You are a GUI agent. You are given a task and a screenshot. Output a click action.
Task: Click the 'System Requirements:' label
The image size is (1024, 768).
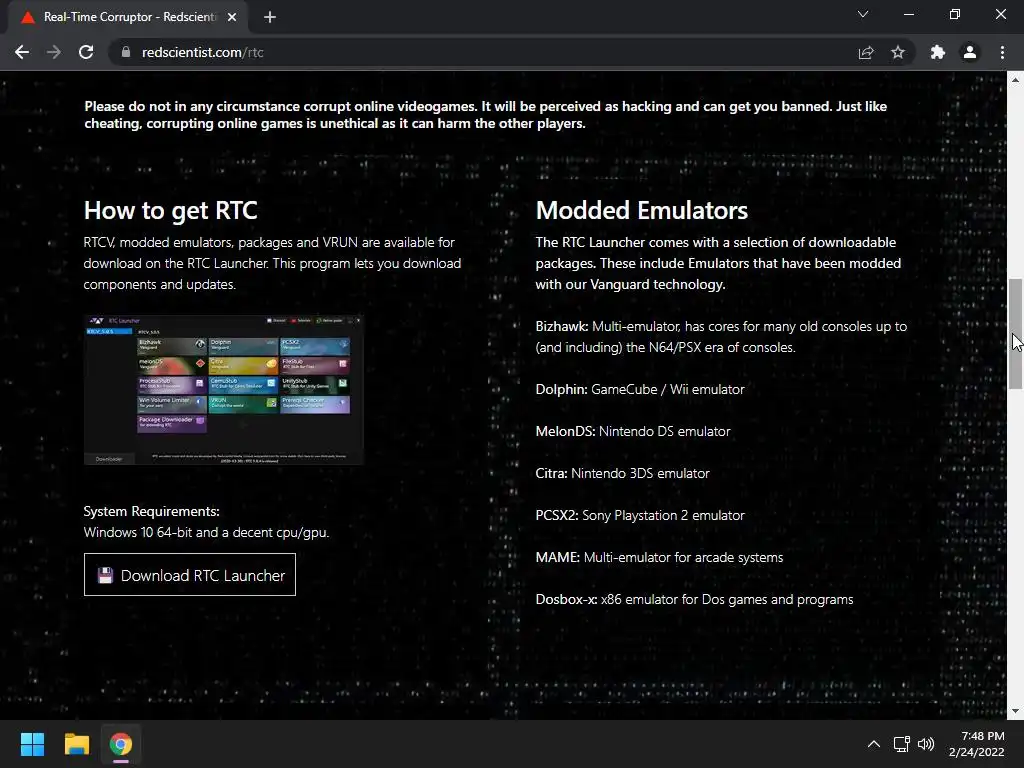152,511
